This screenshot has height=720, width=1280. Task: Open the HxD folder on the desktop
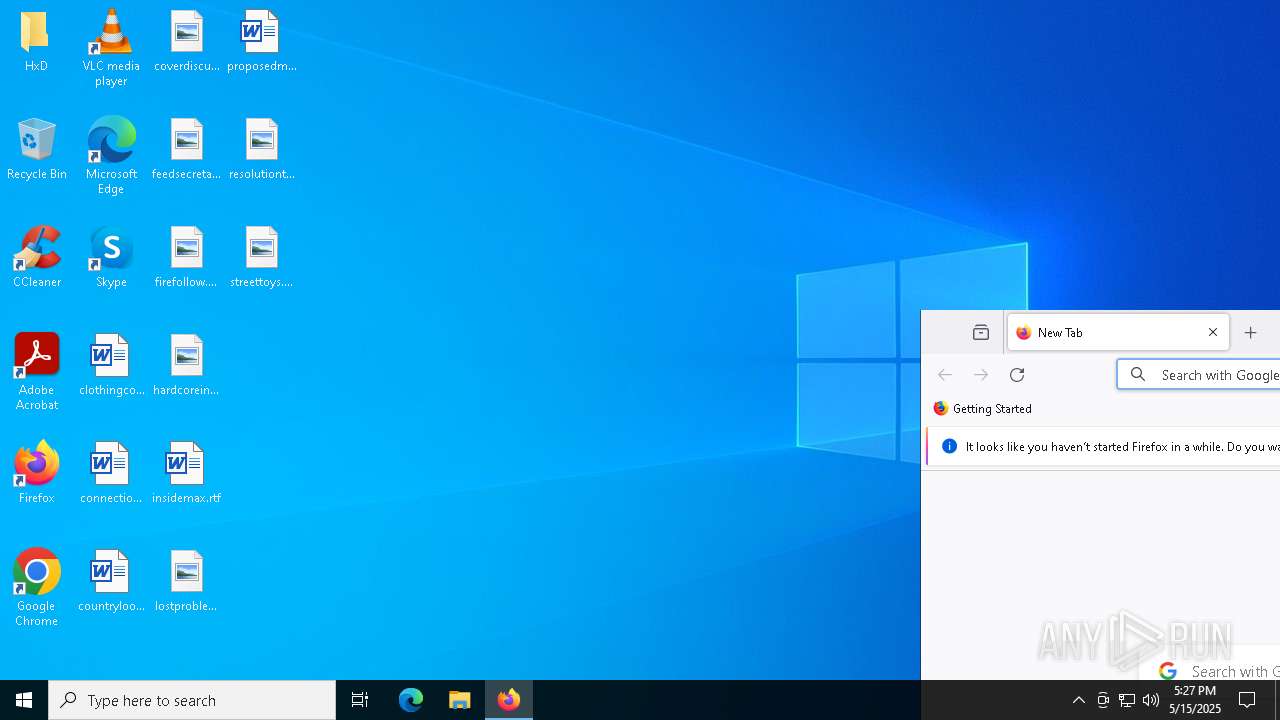[36, 40]
